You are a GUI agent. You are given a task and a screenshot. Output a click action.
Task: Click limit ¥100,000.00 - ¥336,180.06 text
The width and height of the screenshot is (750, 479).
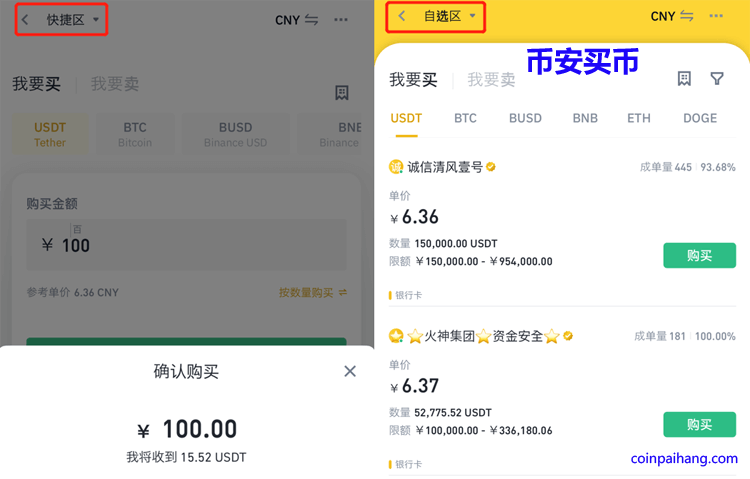(484, 431)
